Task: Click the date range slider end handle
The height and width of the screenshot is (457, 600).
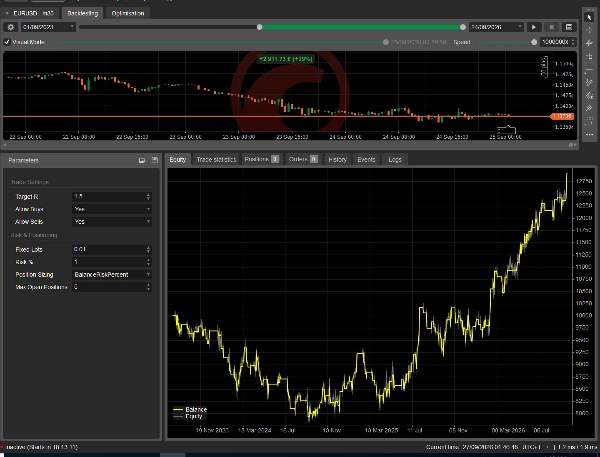Action: pos(463,27)
